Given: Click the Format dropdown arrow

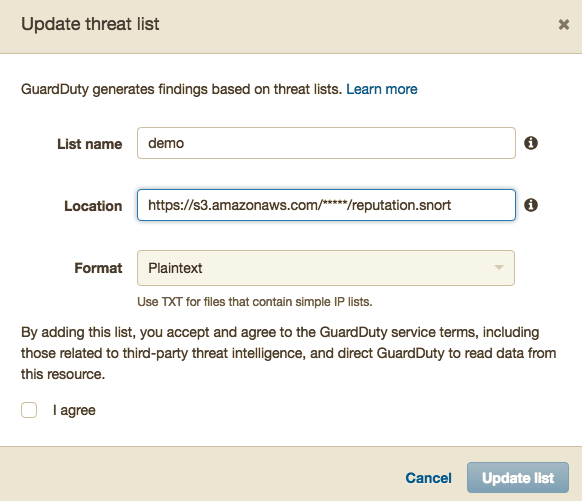Looking at the screenshot, I should [499, 267].
